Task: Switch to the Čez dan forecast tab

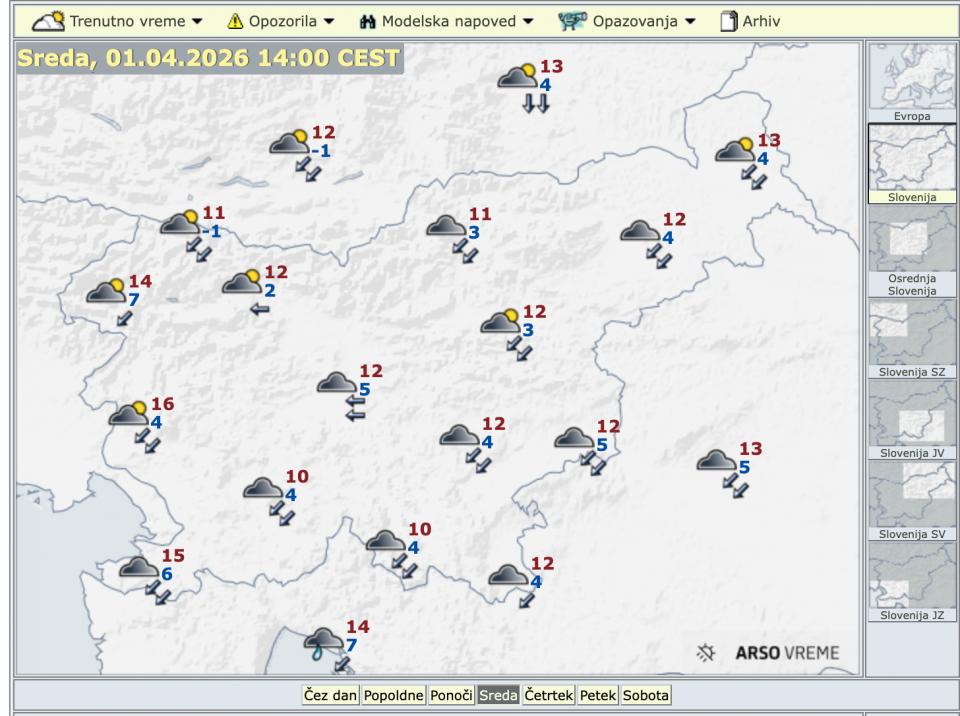Action: [330, 695]
